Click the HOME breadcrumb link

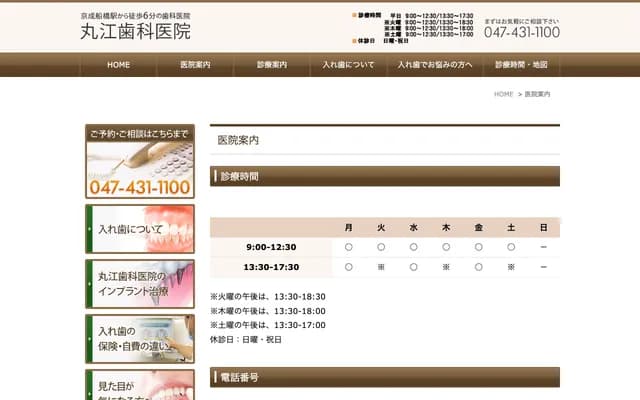click(503, 94)
